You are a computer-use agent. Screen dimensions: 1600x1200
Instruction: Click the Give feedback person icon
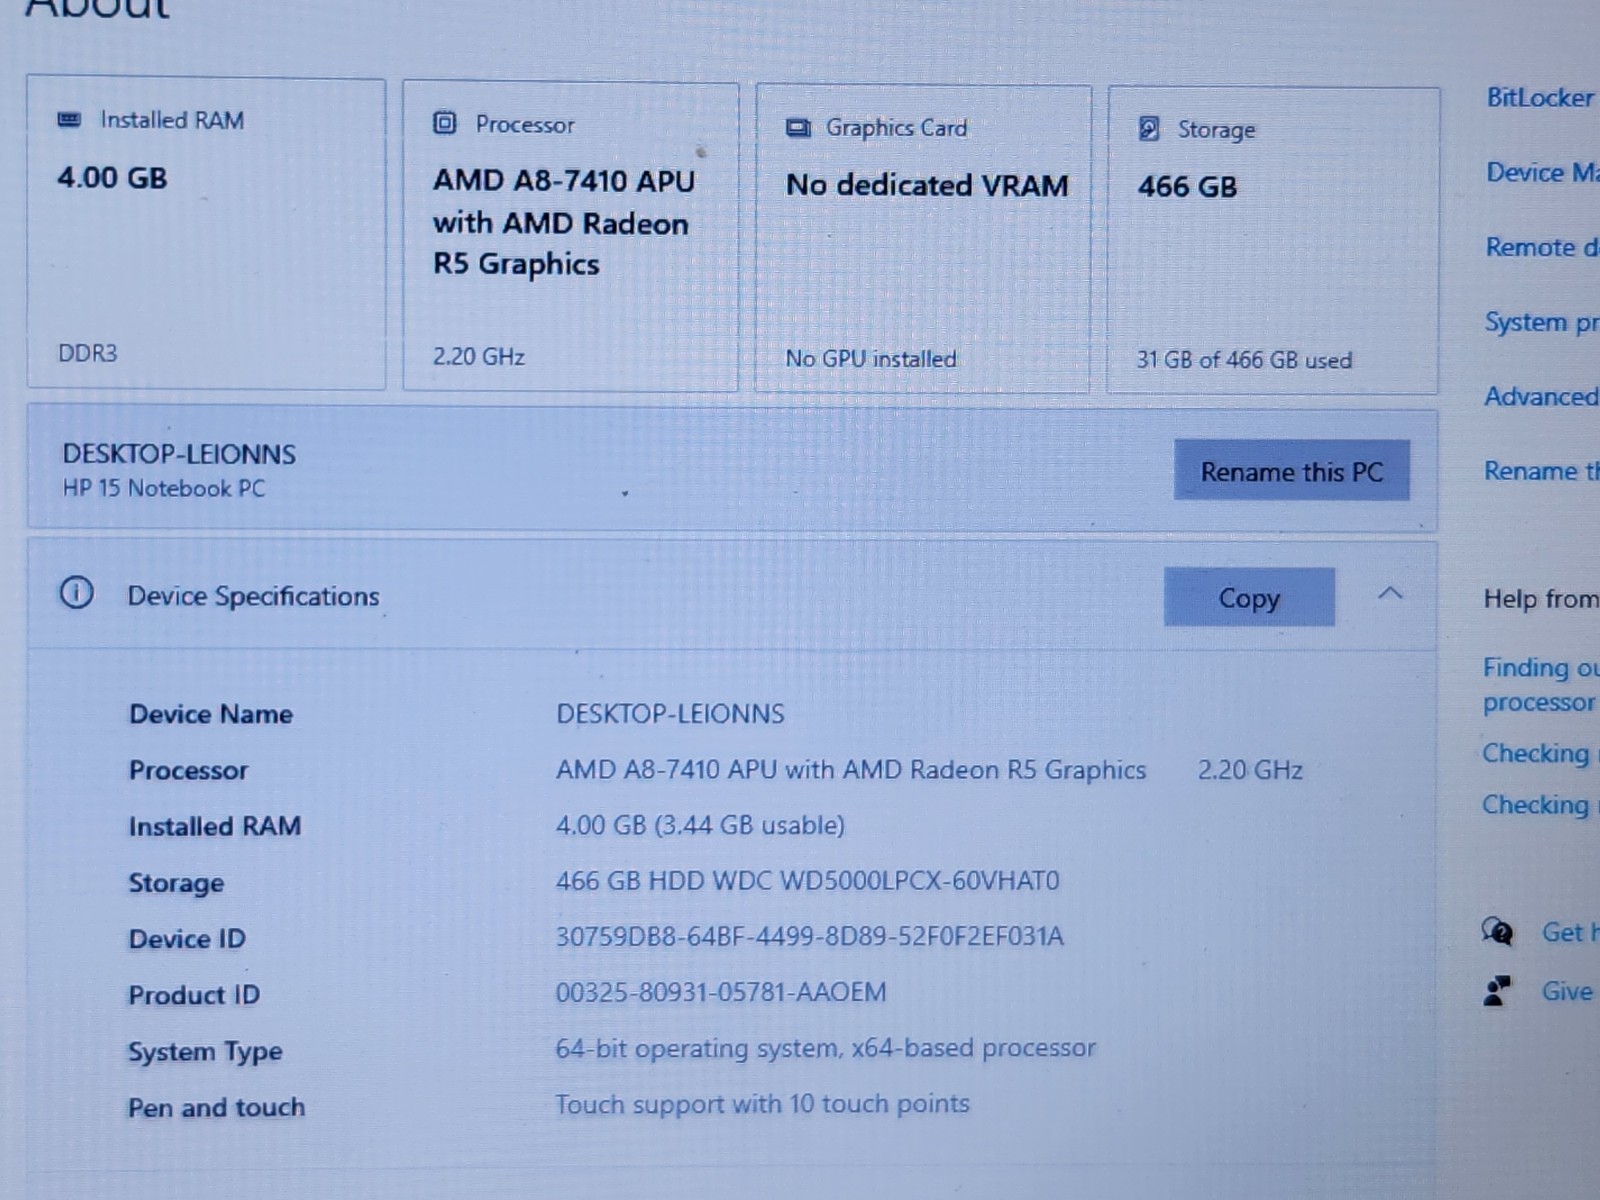click(1497, 990)
